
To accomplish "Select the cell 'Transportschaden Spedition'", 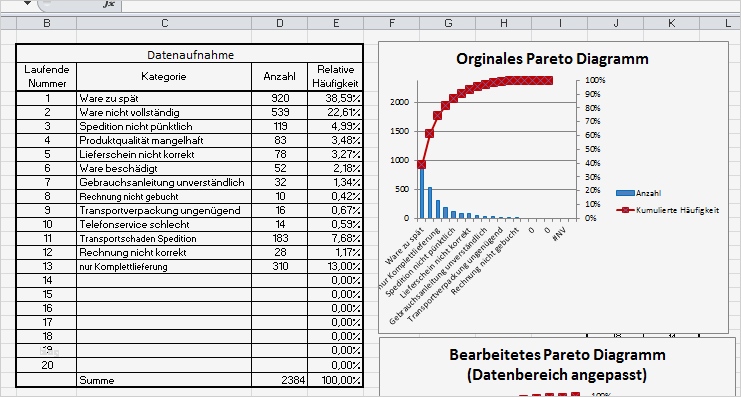I will (x=164, y=239).
